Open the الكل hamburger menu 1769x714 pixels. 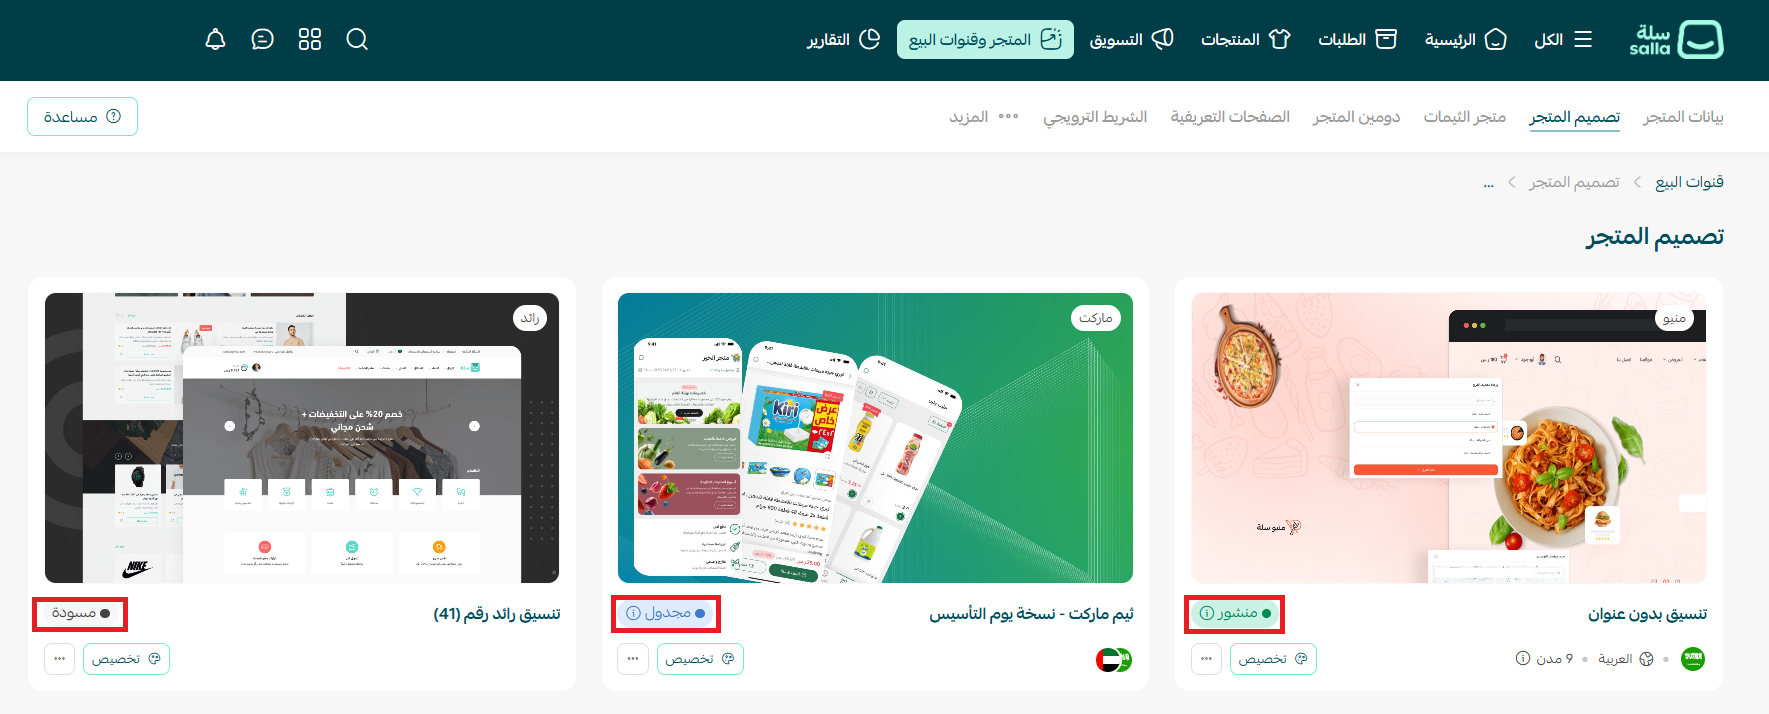[1563, 39]
